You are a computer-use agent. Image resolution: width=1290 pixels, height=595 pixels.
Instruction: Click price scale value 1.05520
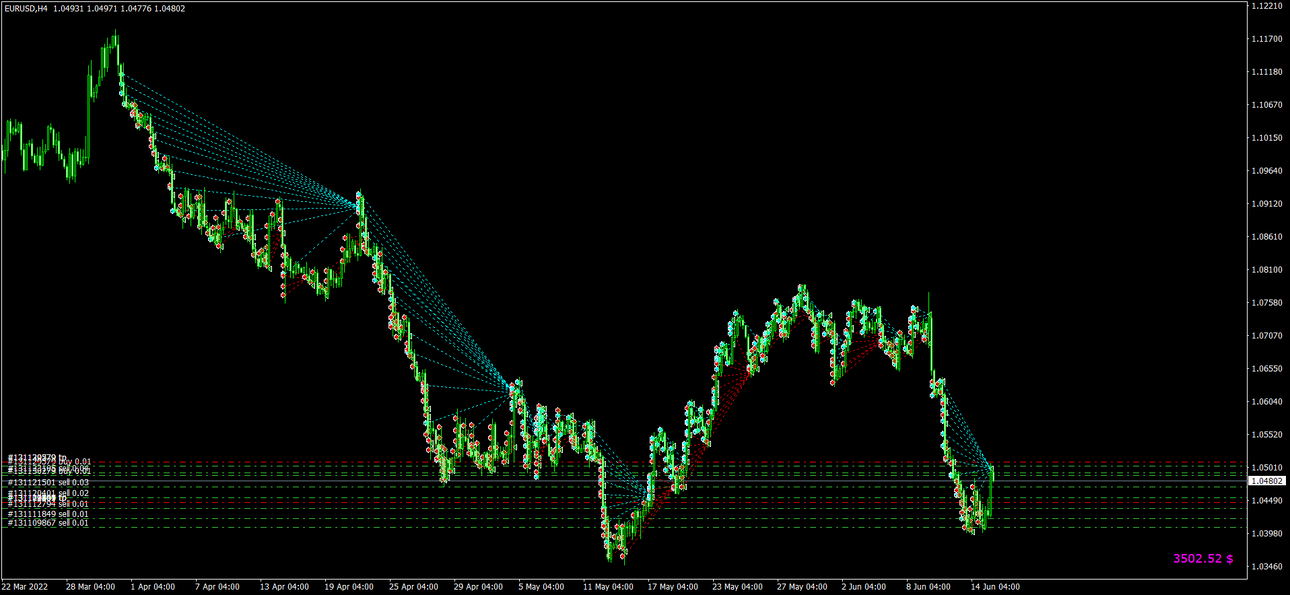click(x=1267, y=434)
